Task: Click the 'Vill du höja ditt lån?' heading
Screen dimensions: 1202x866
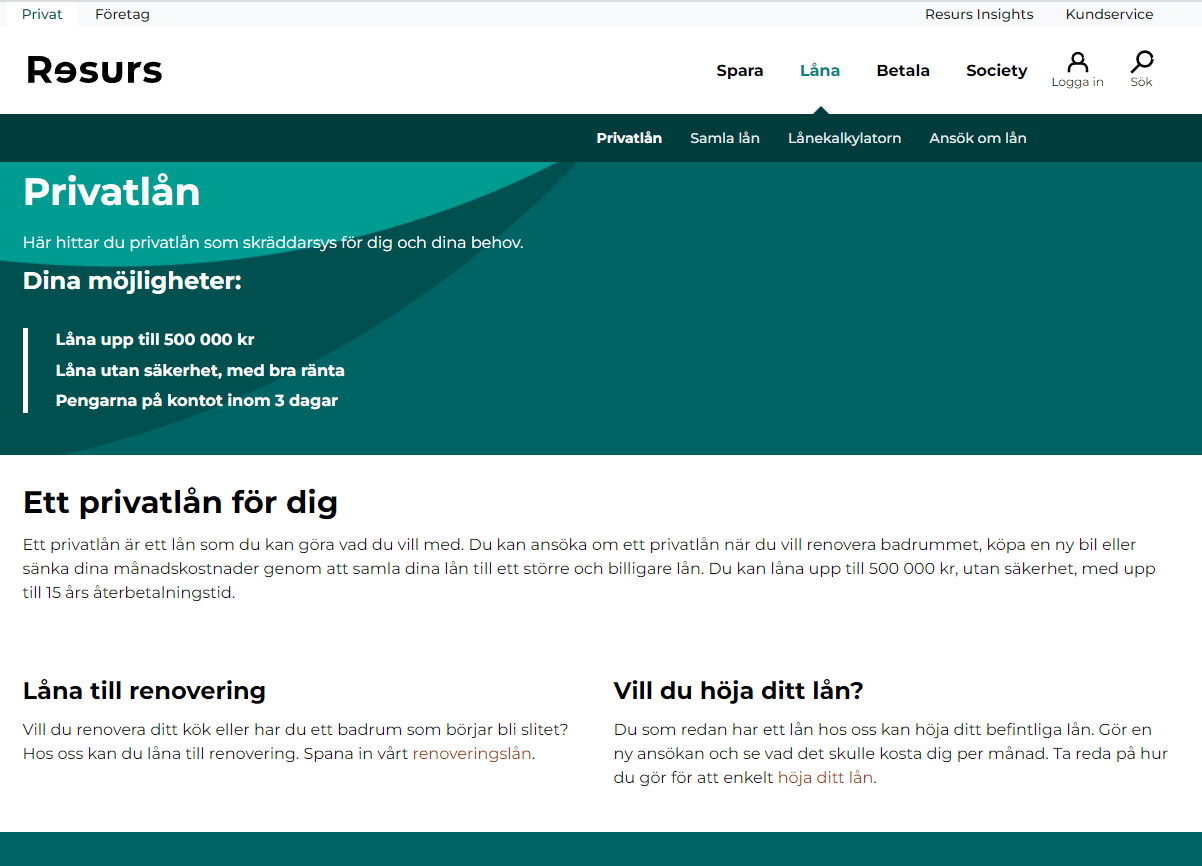Action: click(x=738, y=691)
